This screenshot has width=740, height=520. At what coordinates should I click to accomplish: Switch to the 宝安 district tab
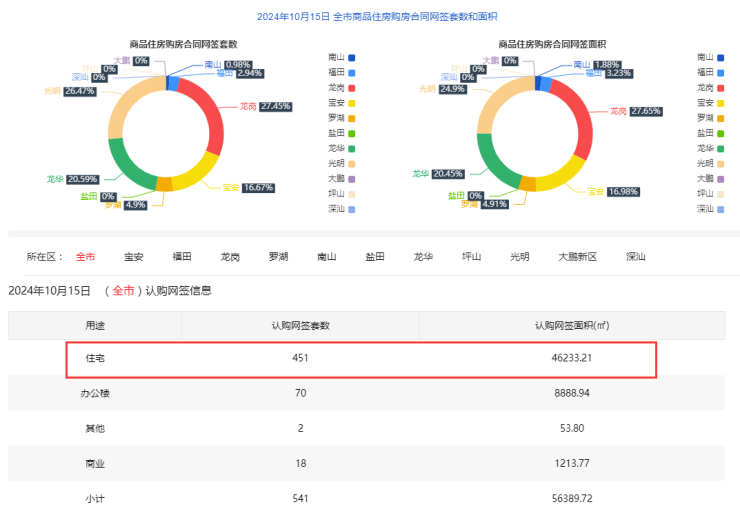134,257
